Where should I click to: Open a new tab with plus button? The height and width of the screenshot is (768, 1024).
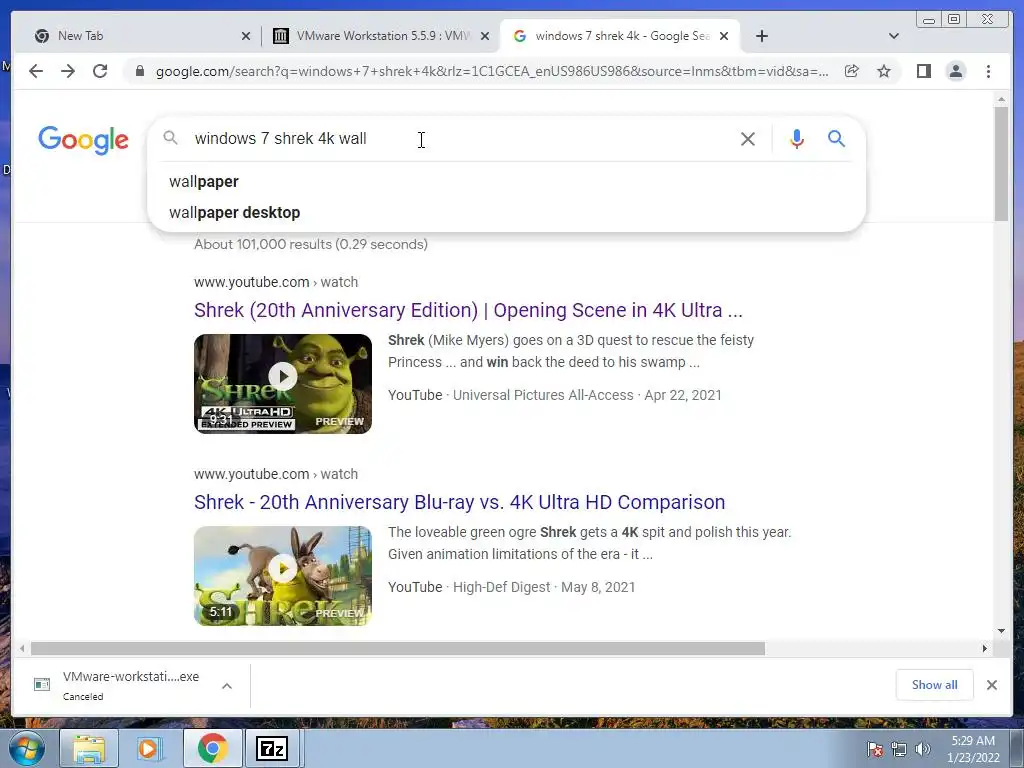click(x=761, y=36)
